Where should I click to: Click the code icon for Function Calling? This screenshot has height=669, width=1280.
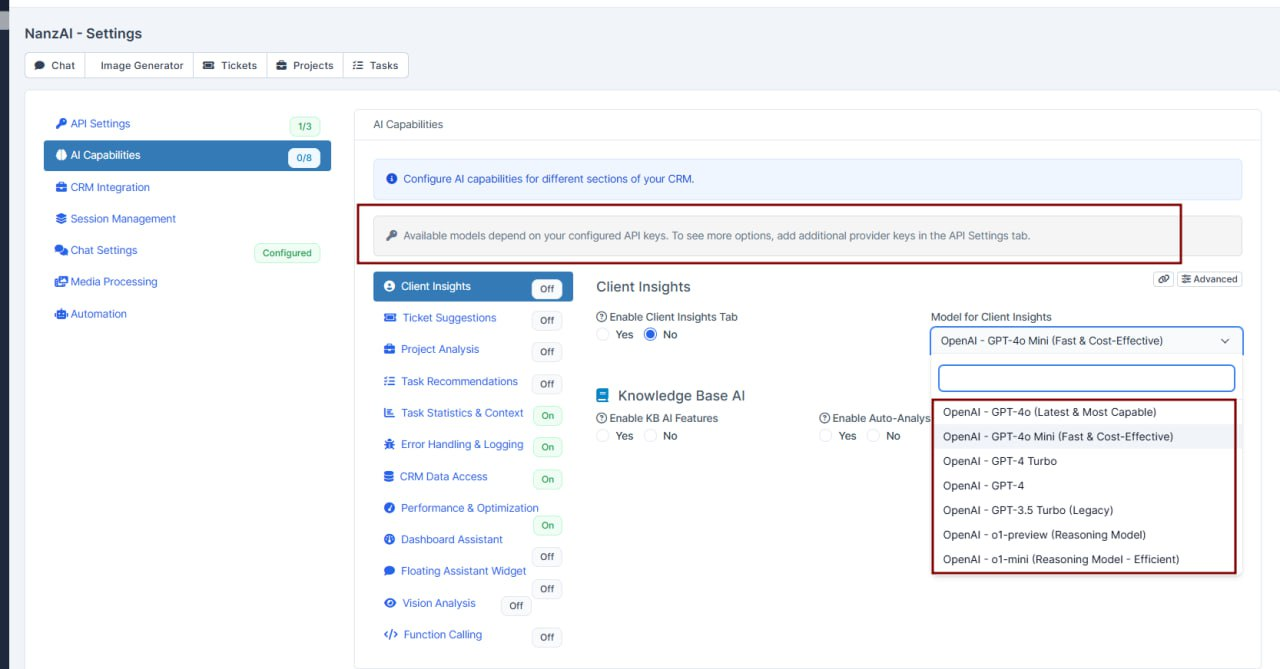point(391,635)
